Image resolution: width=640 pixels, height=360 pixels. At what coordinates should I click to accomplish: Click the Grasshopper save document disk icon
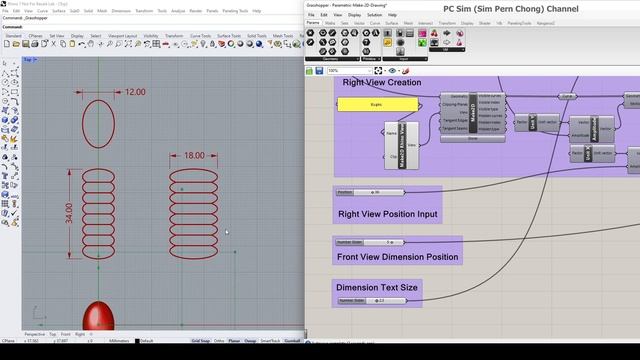(319, 71)
